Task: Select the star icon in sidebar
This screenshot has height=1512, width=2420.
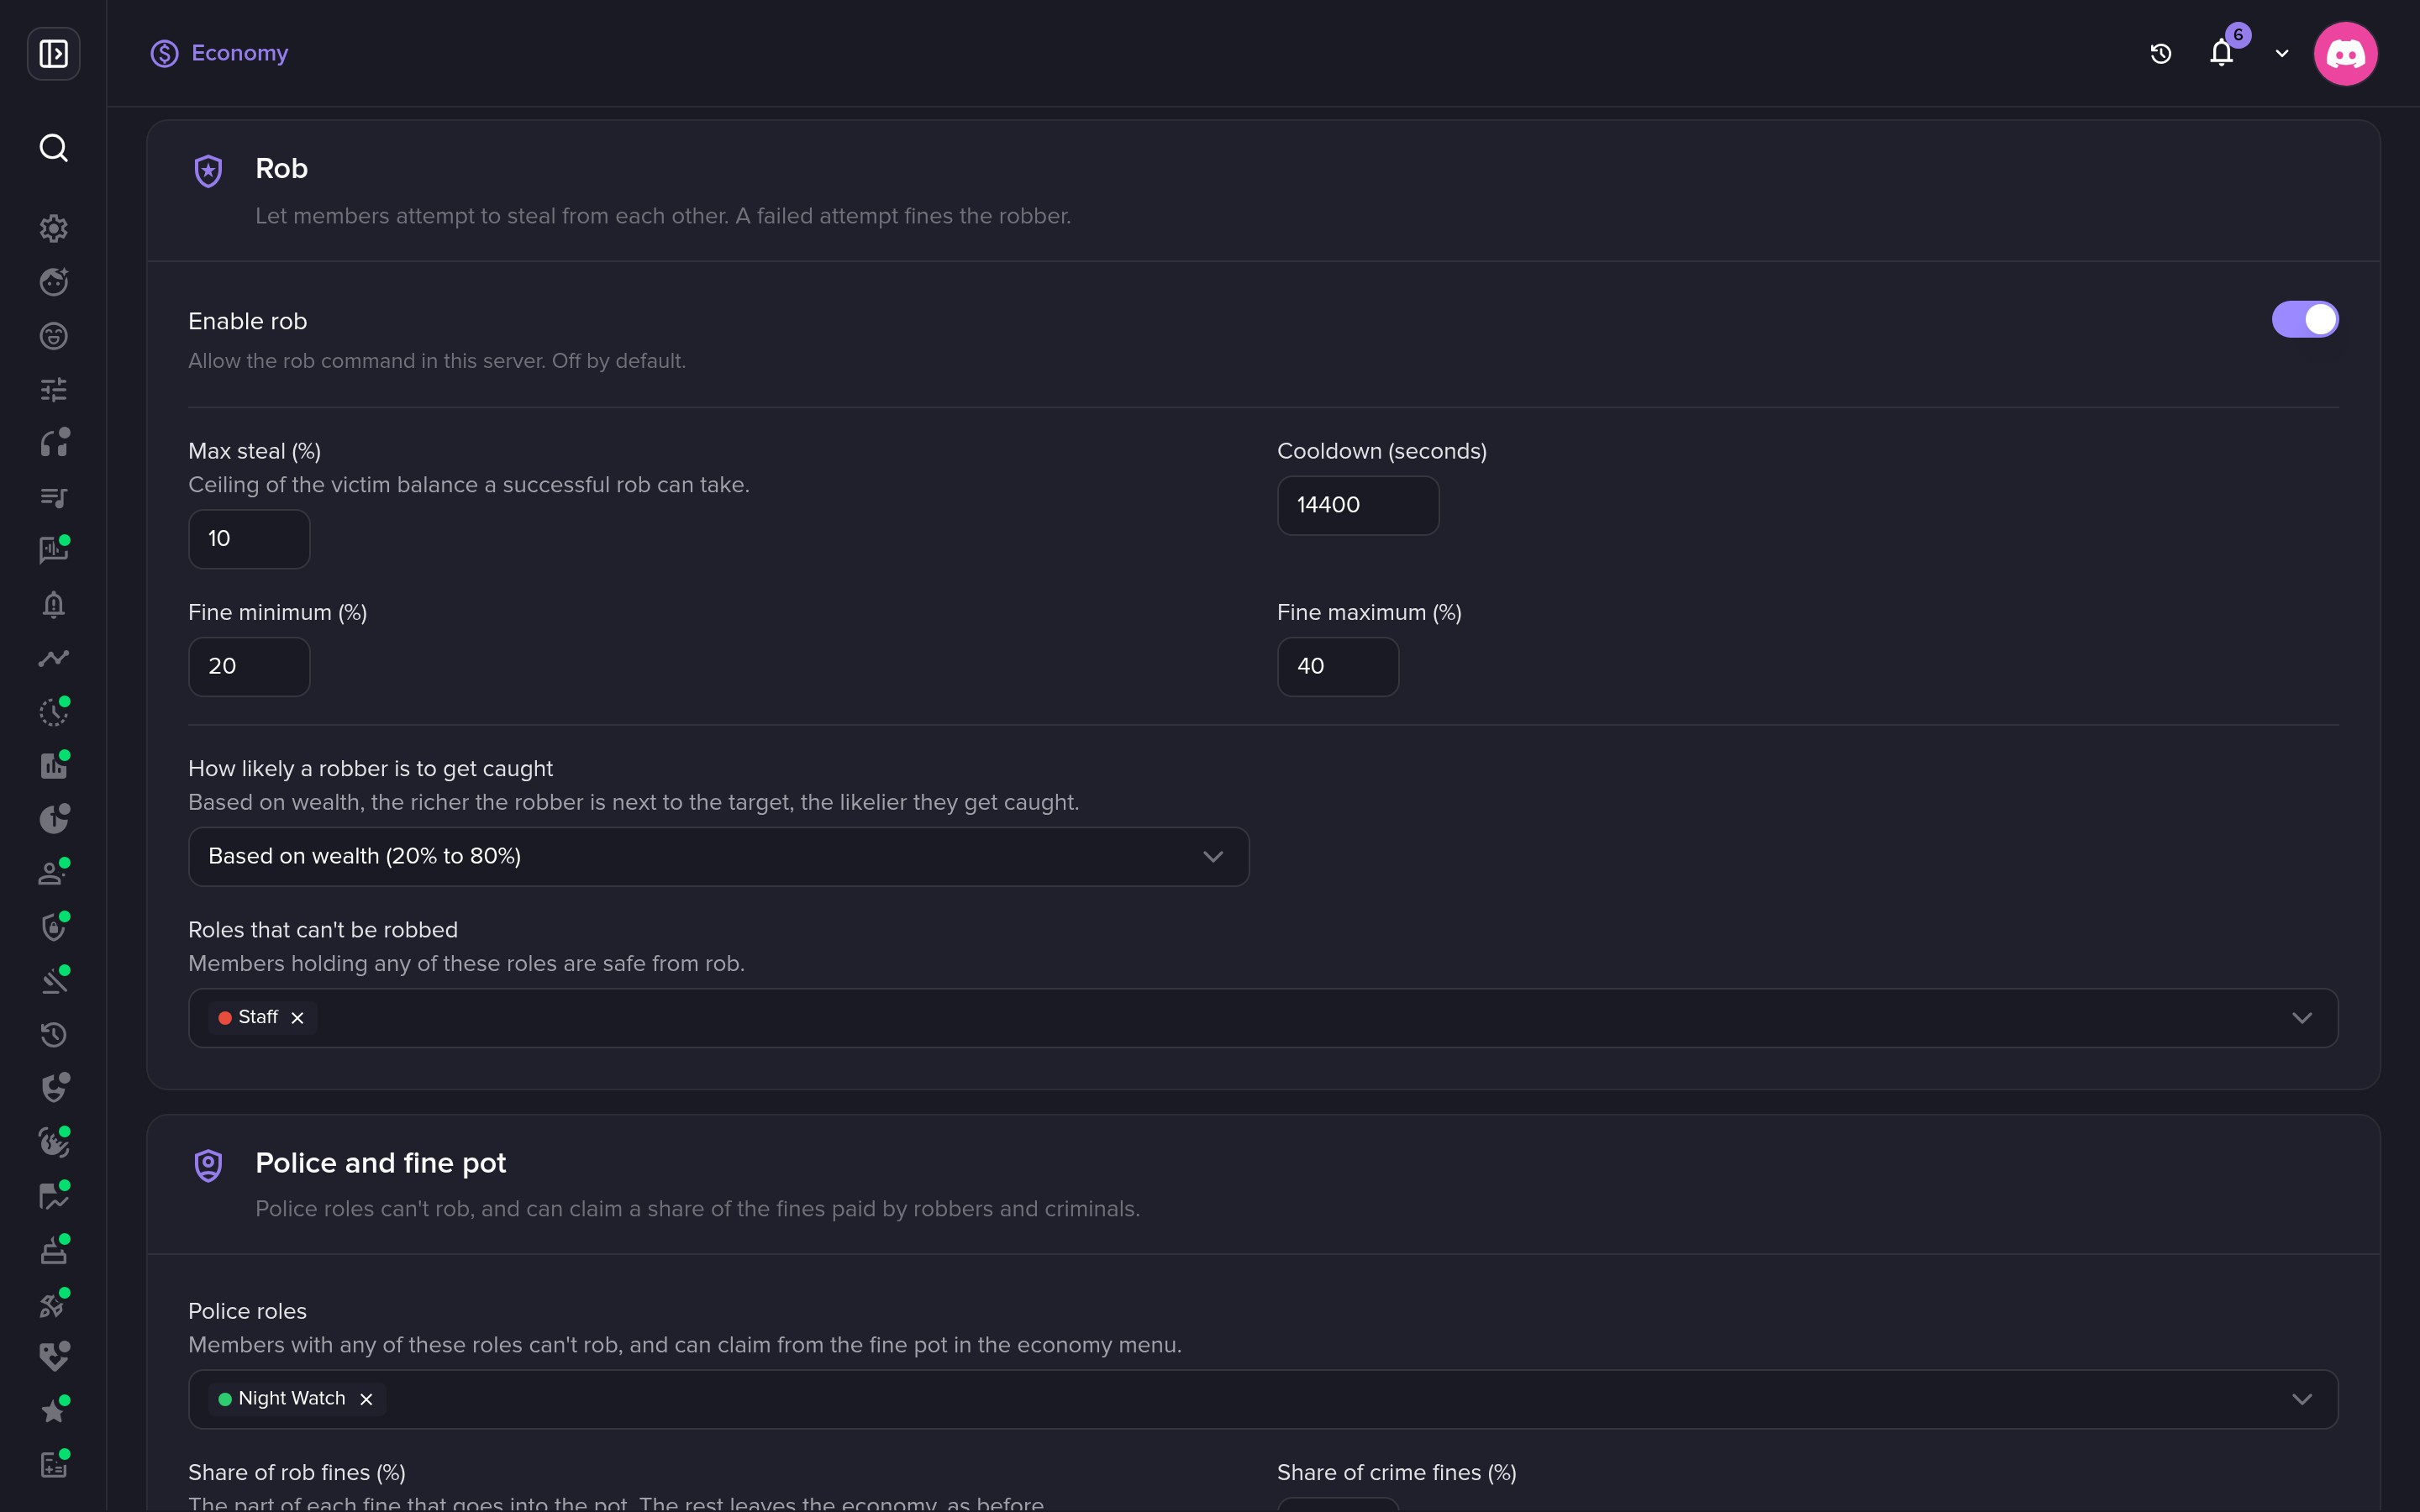Action: click(x=53, y=1411)
